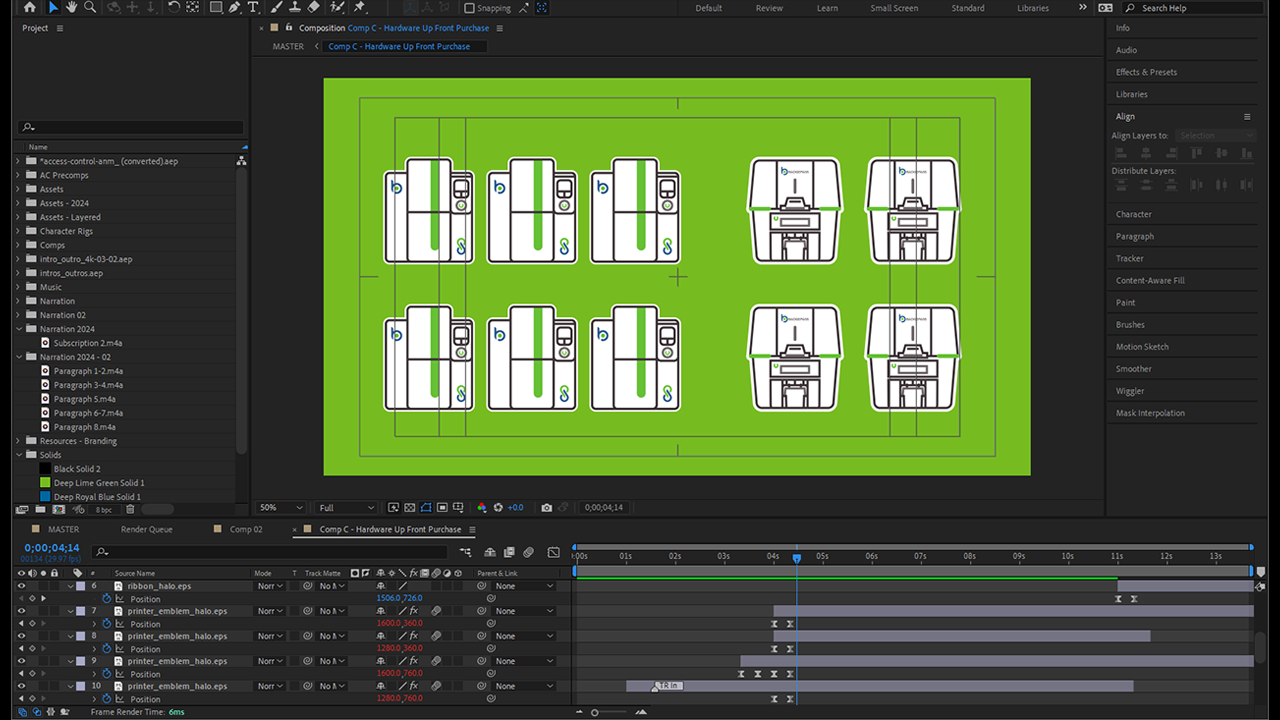Select the Zoom tool in toolbar
Screen dimensions: 1280x720
pos(90,8)
